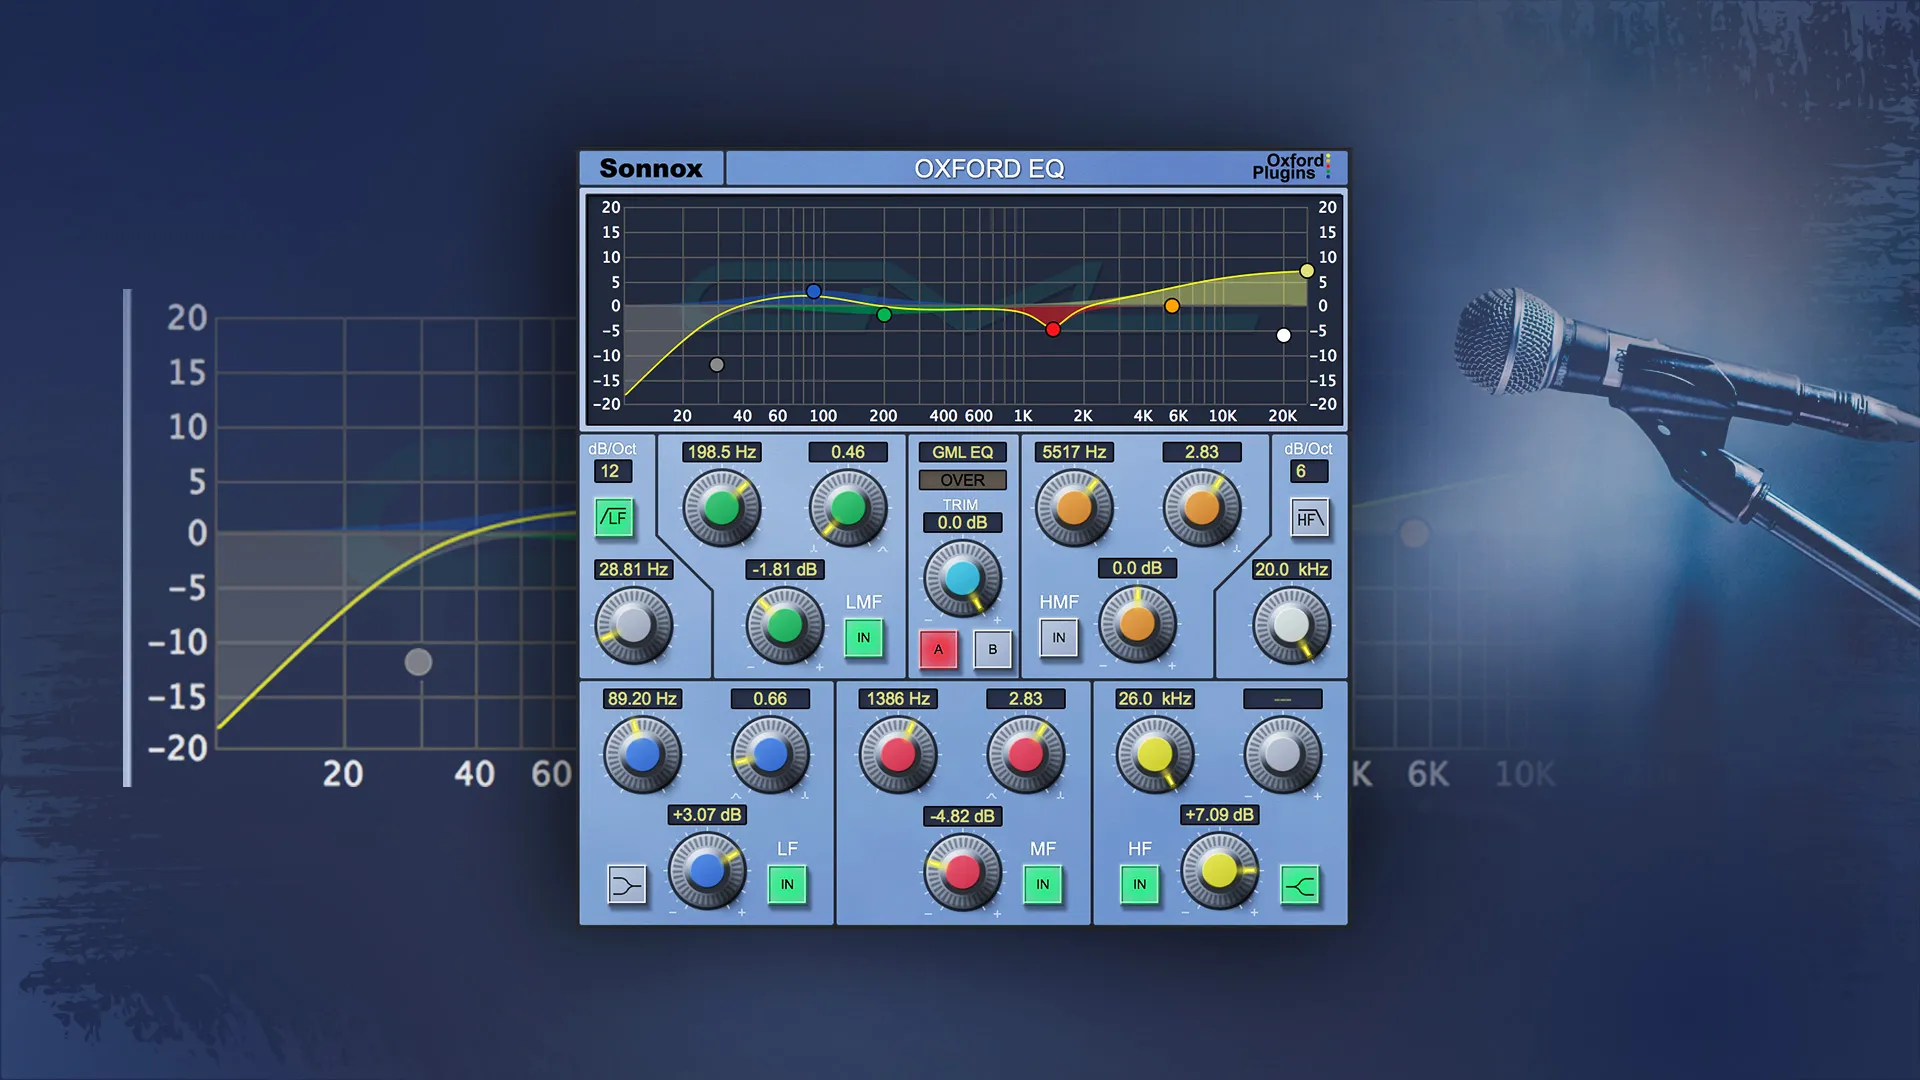Image resolution: width=1920 pixels, height=1080 pixels.
Task: Click the high-cut slope value 6
Action: point(1307,472)
